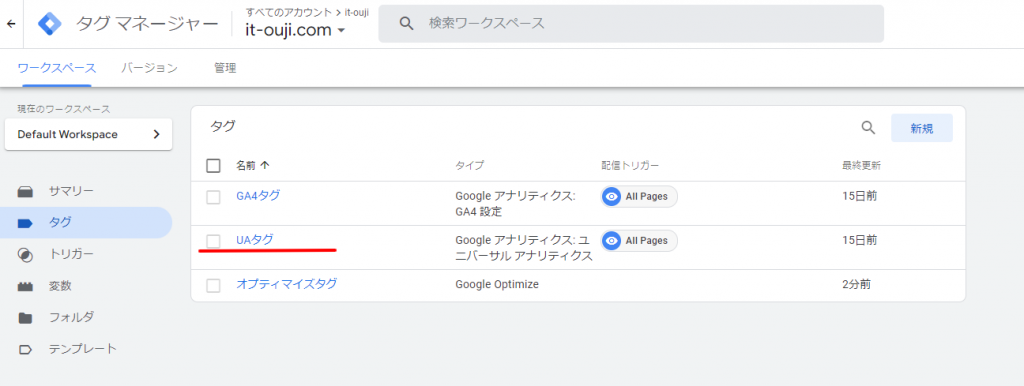Click the Tag Manager logo icon
Image resolution: width=1024 pixels, height=386 pixels.
pos(50,24)
